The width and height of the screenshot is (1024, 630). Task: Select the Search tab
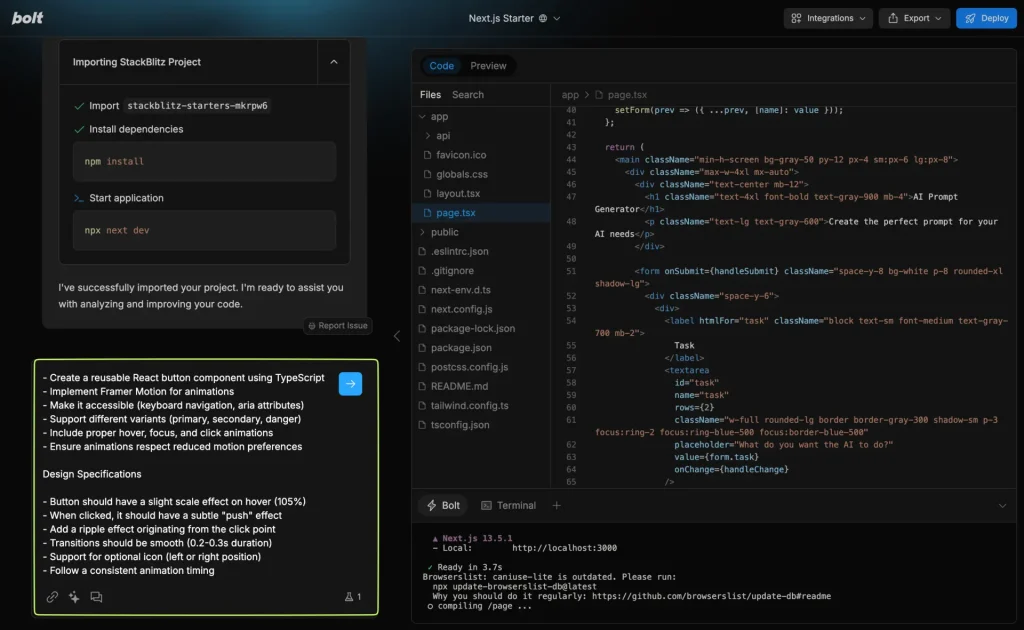[468, 95]
